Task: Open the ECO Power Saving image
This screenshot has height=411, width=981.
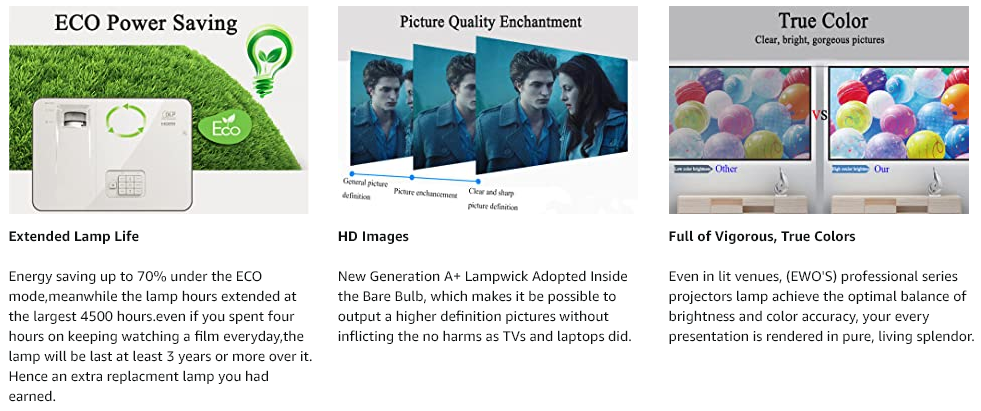Action: click(x=158, y=110)
